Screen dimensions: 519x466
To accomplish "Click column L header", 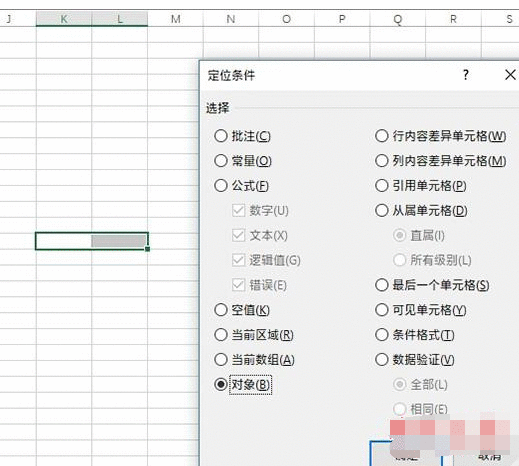I will click(x=120, y=19).
